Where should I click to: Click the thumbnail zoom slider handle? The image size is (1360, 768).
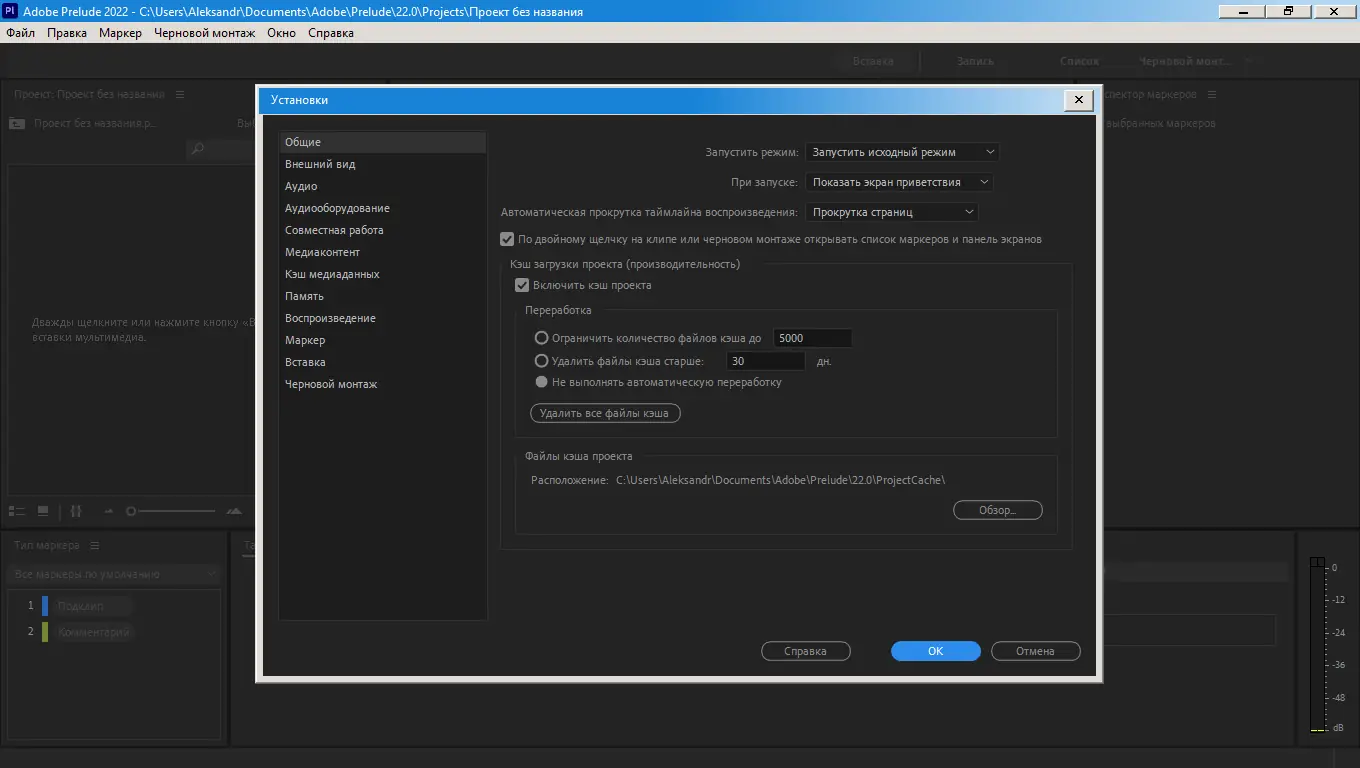pyautogui.click(x=131, y=511)
